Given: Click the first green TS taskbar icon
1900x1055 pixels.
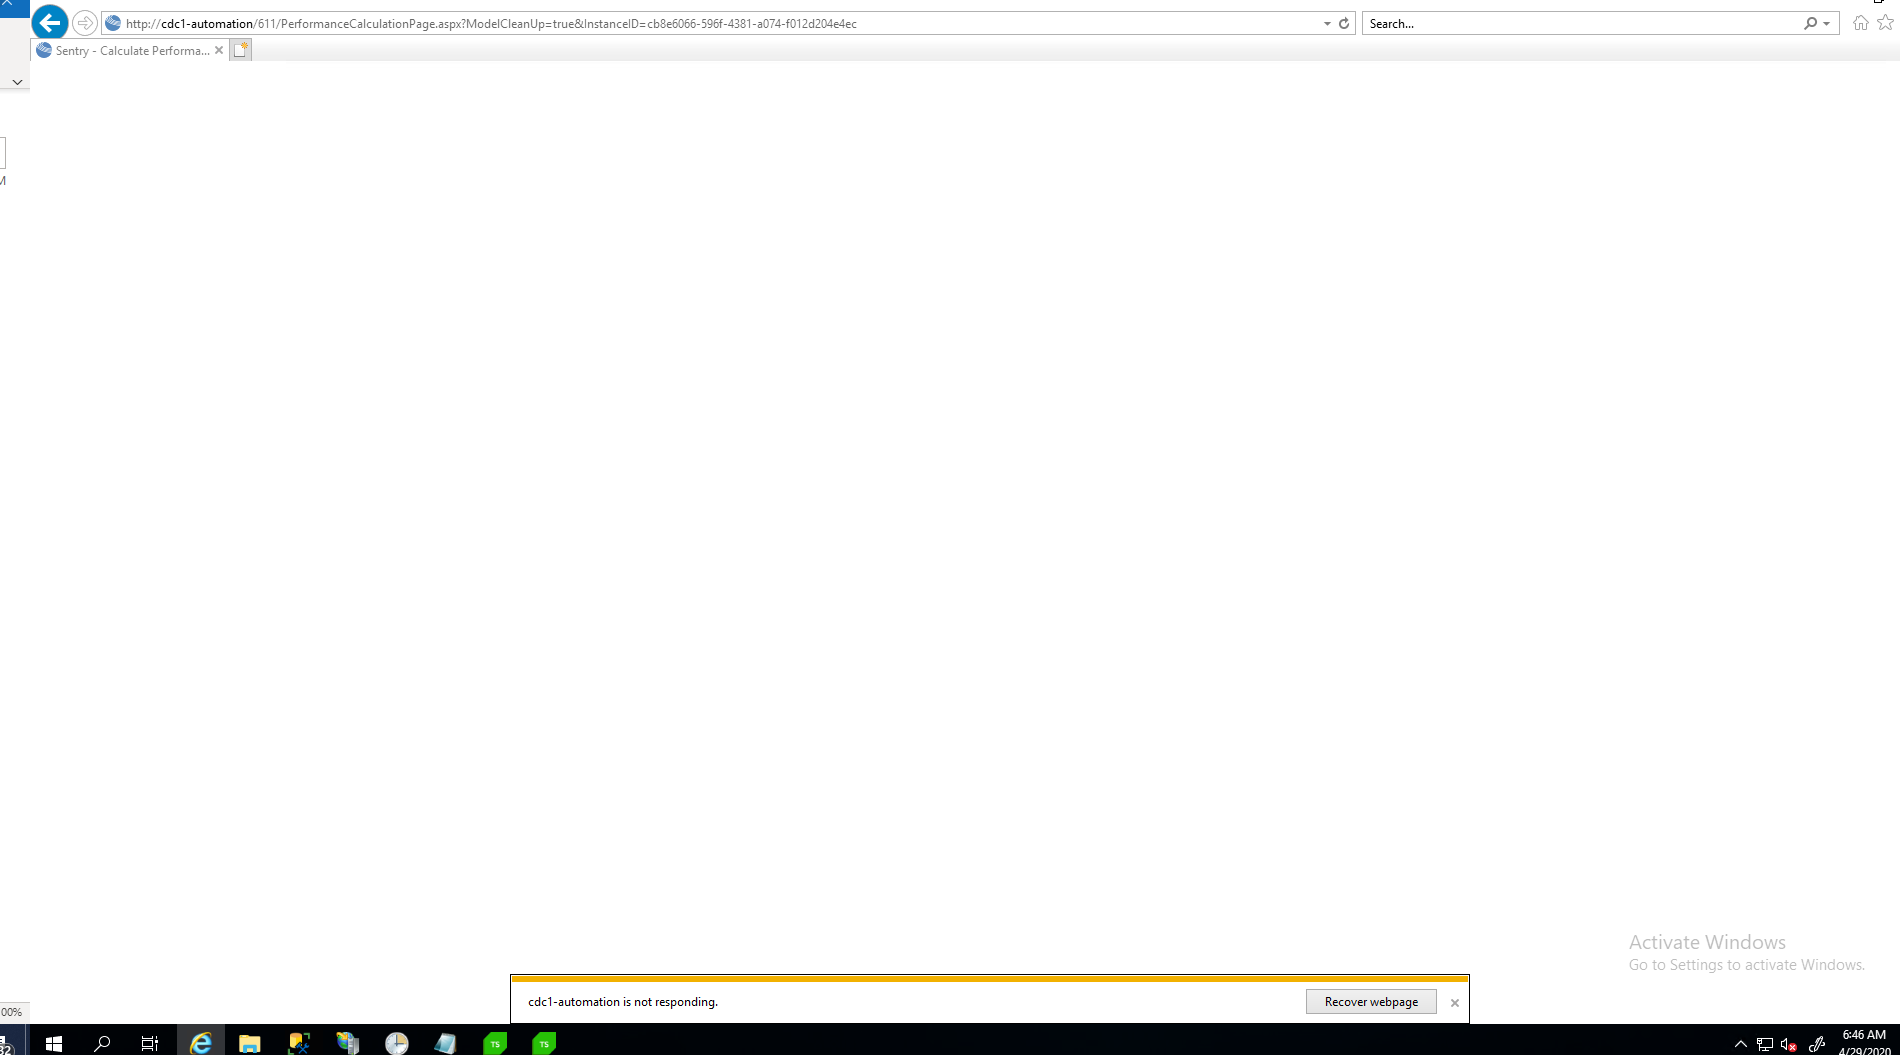Looking at the screenshot, I should (495, 1043).
